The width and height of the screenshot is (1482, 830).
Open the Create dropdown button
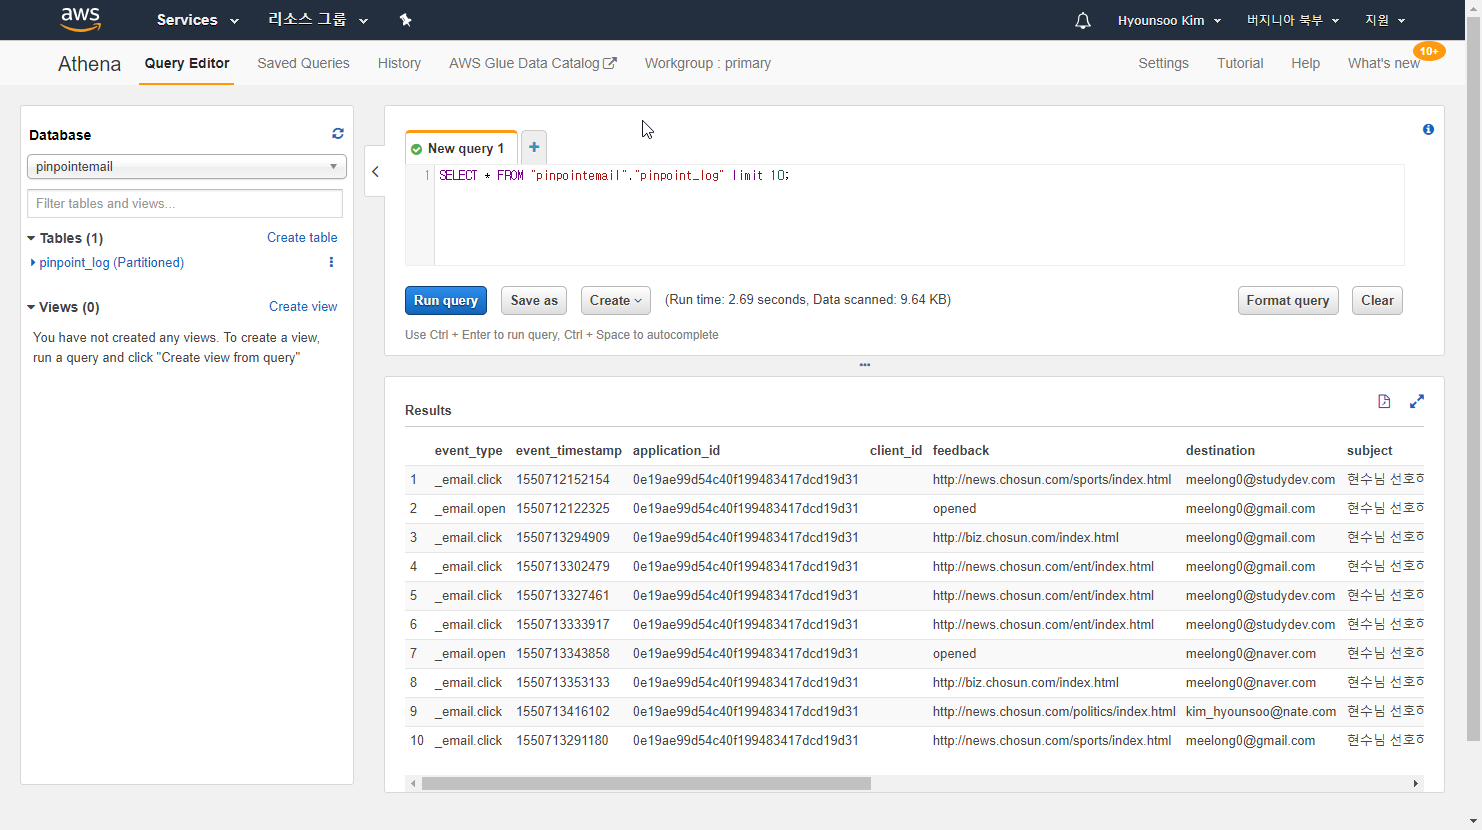click(x=616, y=300)
